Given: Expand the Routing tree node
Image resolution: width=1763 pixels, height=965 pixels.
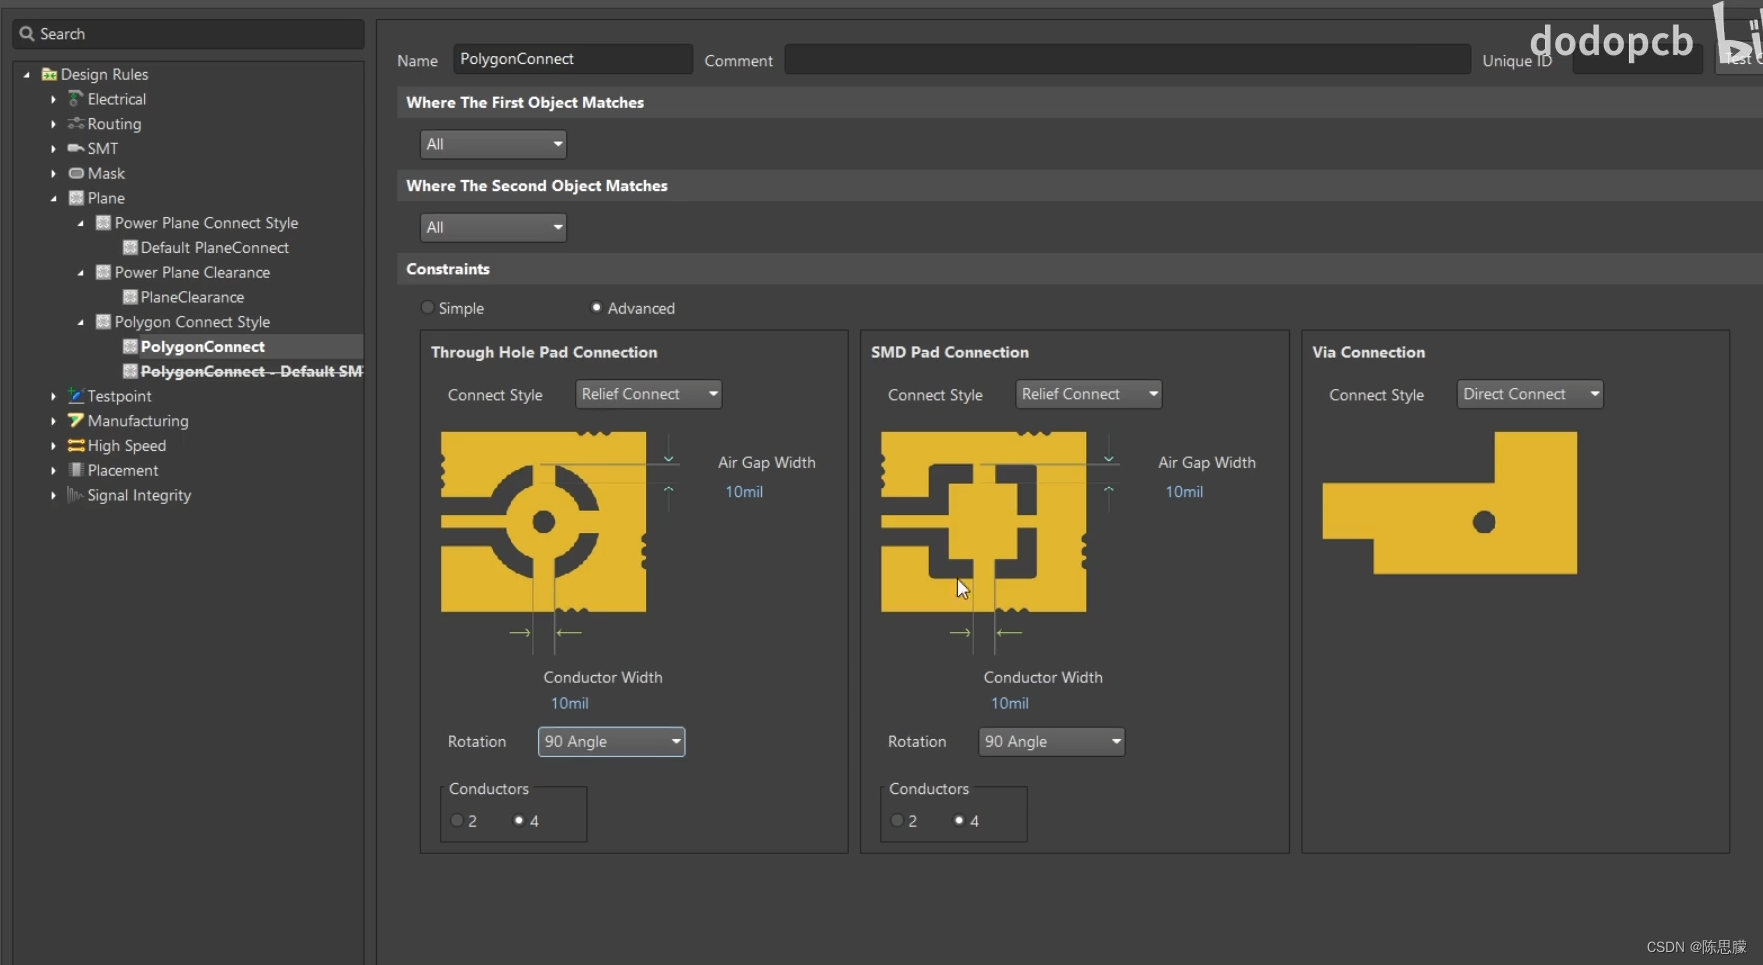Looking at the screenshot, I should click(x=53, y=124).
